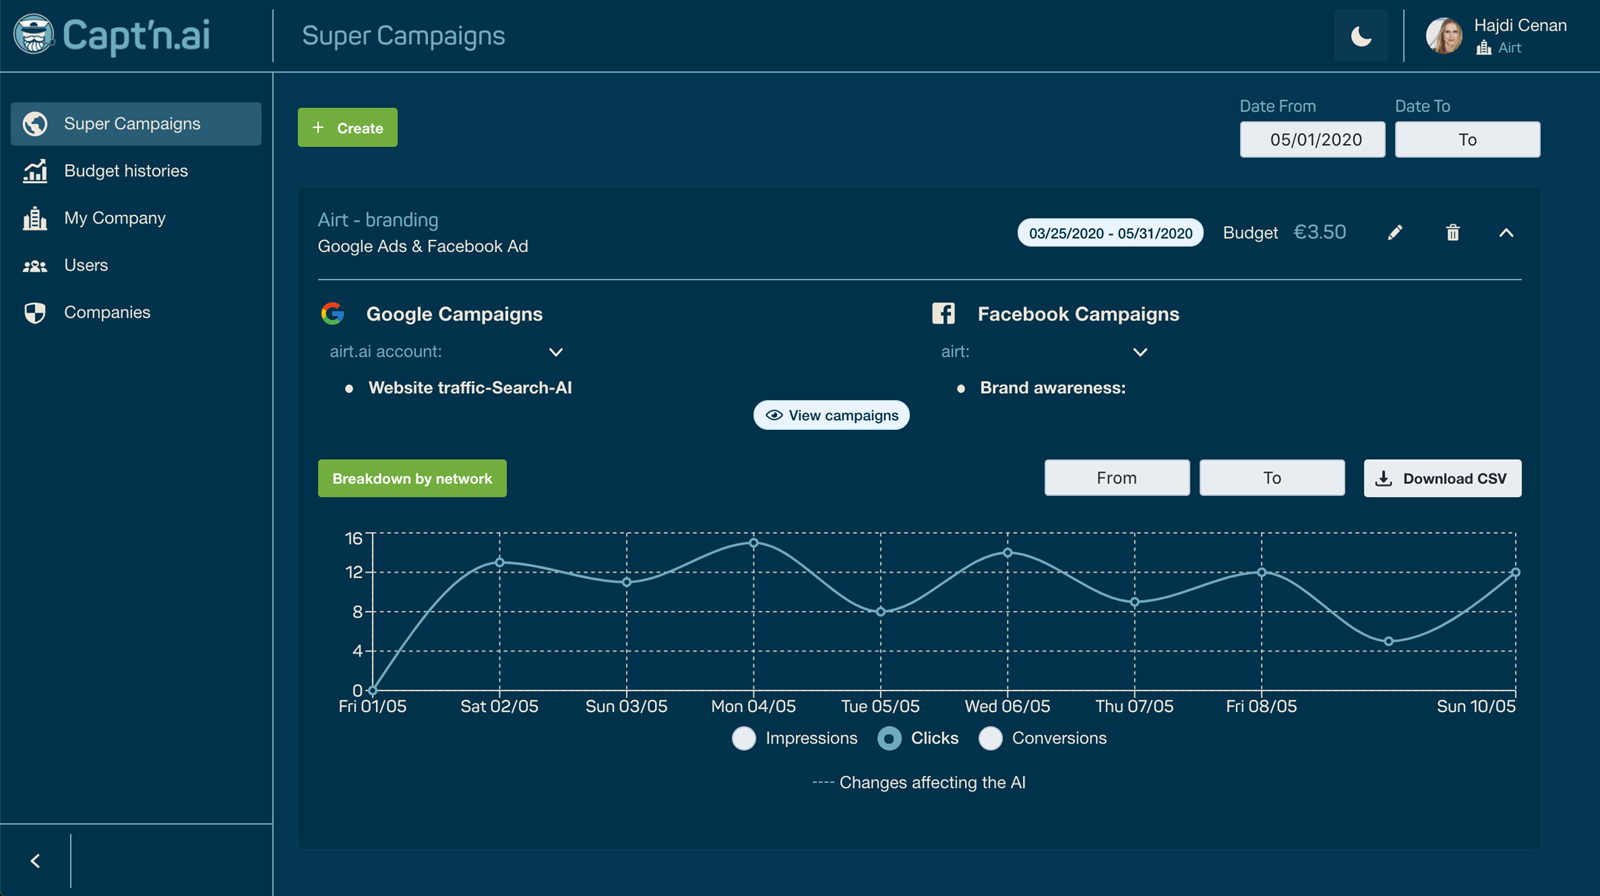Click the Google Campaigns heading

point(454,314)
